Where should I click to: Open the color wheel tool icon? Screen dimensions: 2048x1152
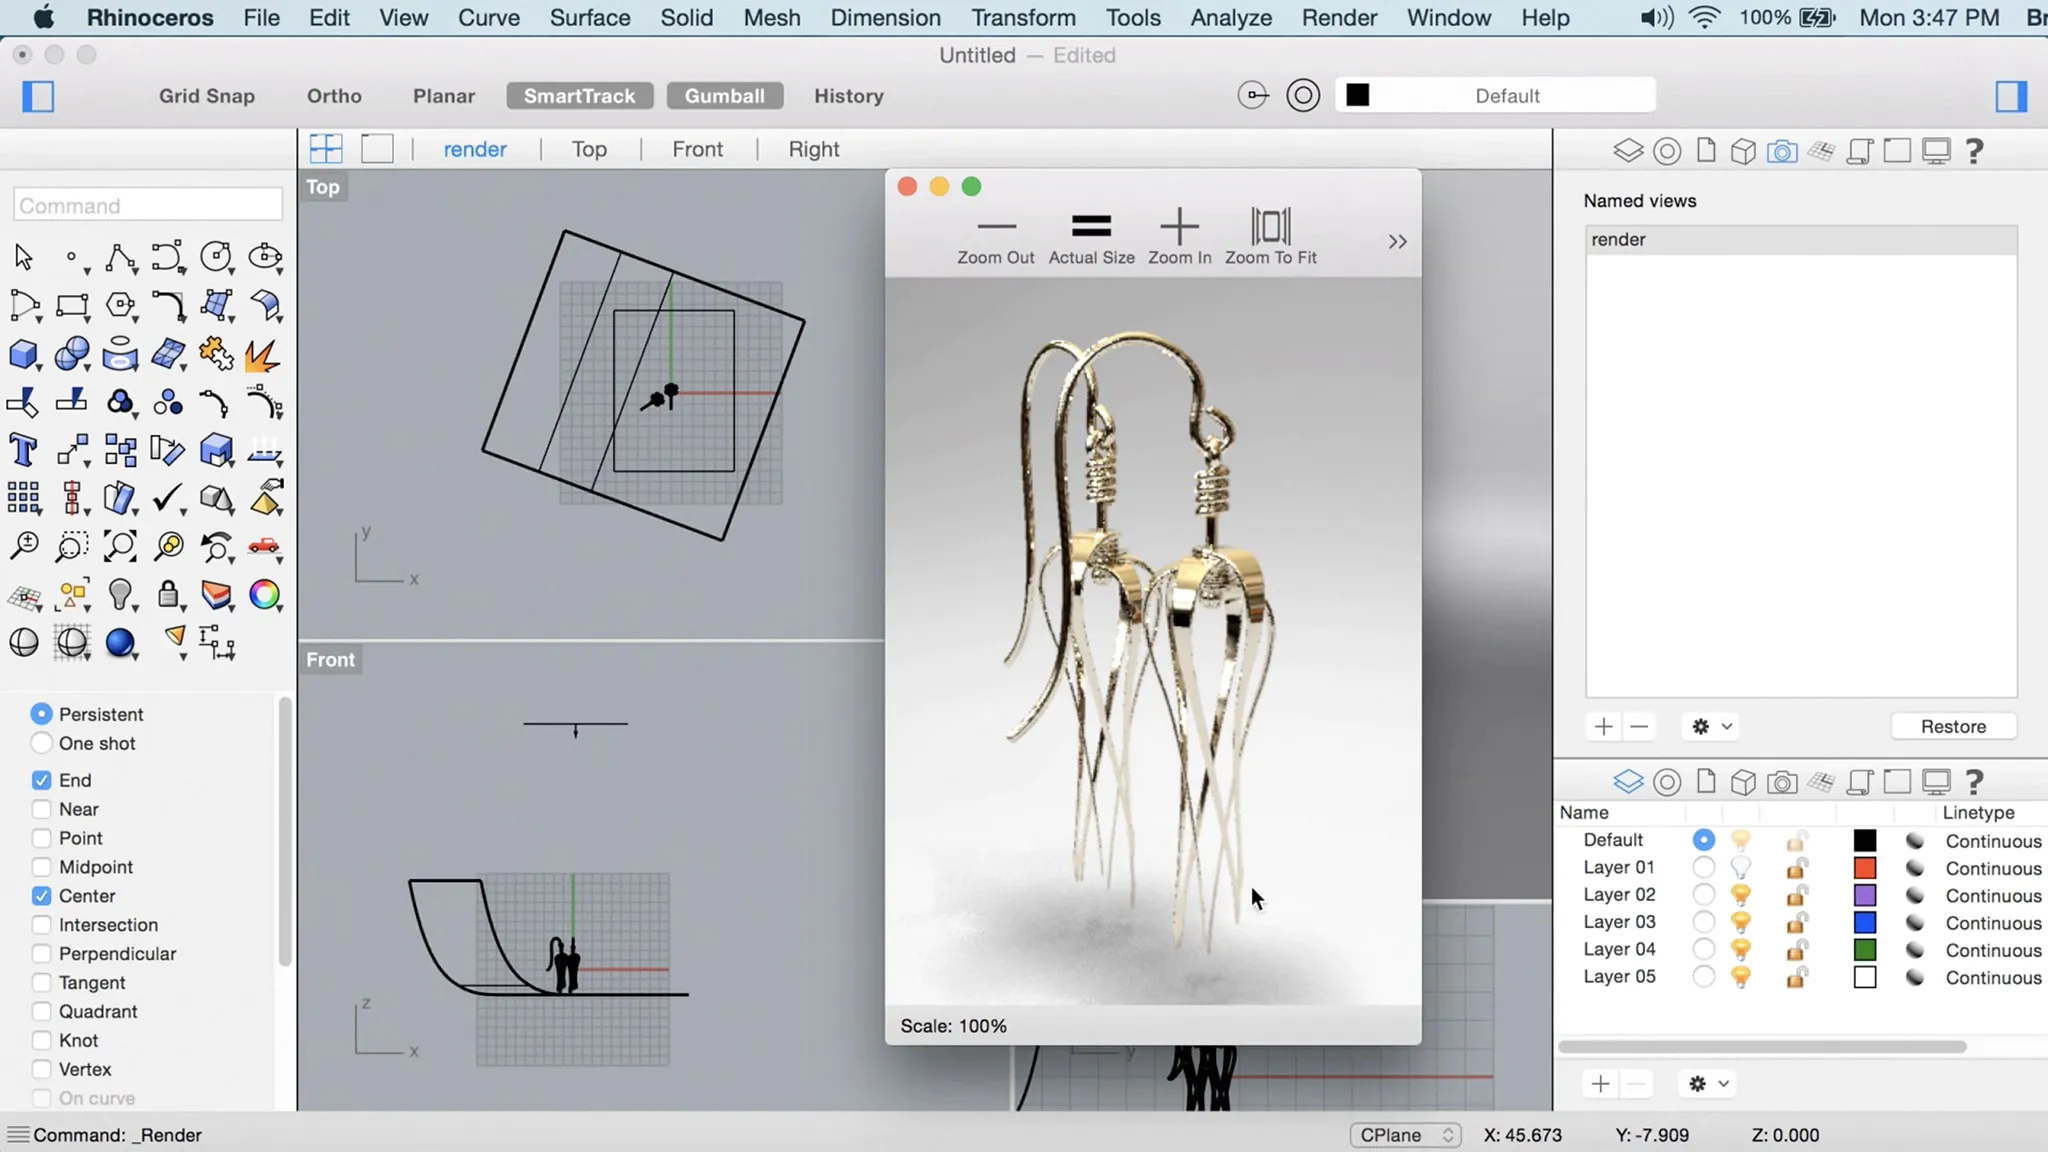pyautogui.click(x=264, y=595)
